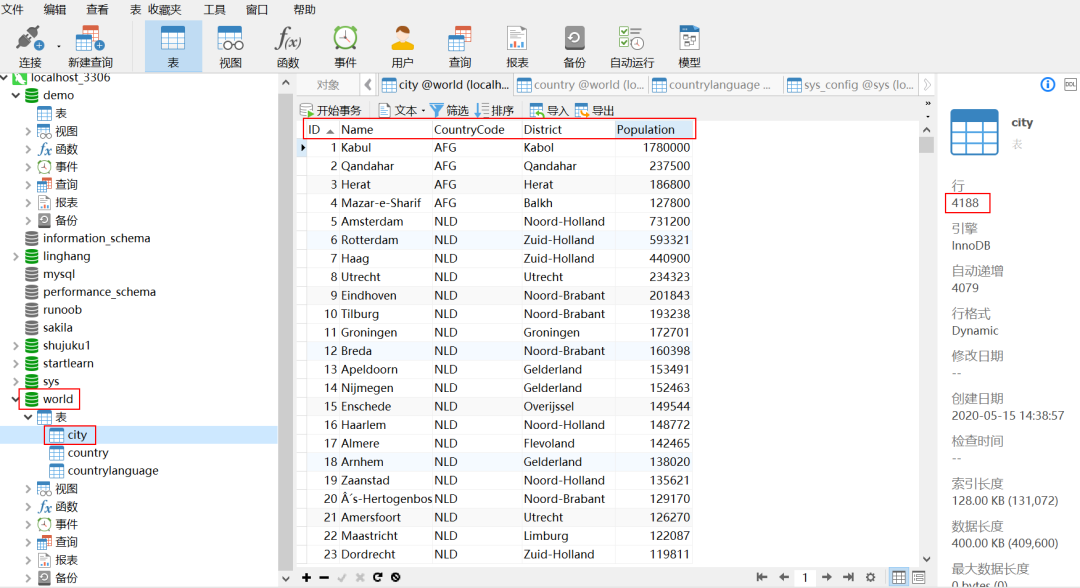Screen dimensions: 1080x588
Task: Open the 连接 connection tool
Action: pyautogui.click(x=30, y=47)
